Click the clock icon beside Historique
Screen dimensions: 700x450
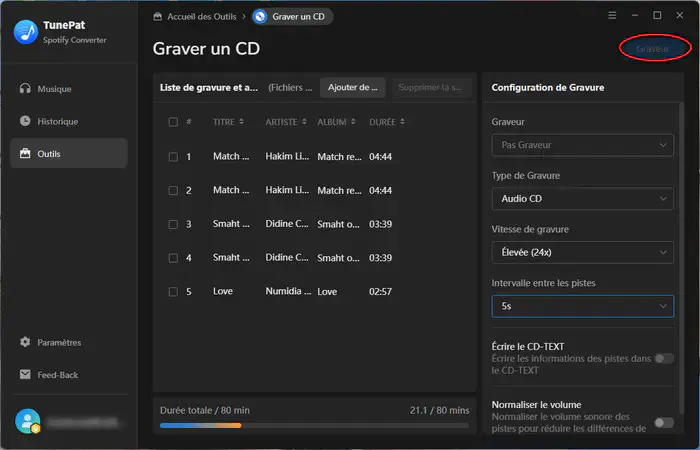click(25, 121)
